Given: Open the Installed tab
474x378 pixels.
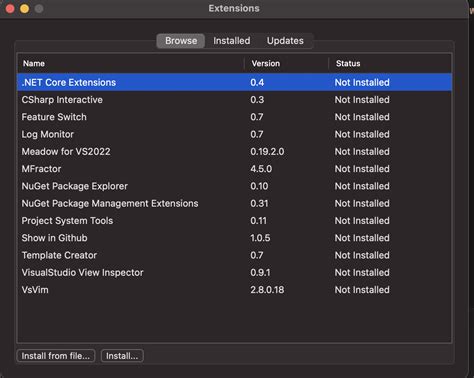Looking at the screenshot, I should pyautogui.click(x=232, y=41).
